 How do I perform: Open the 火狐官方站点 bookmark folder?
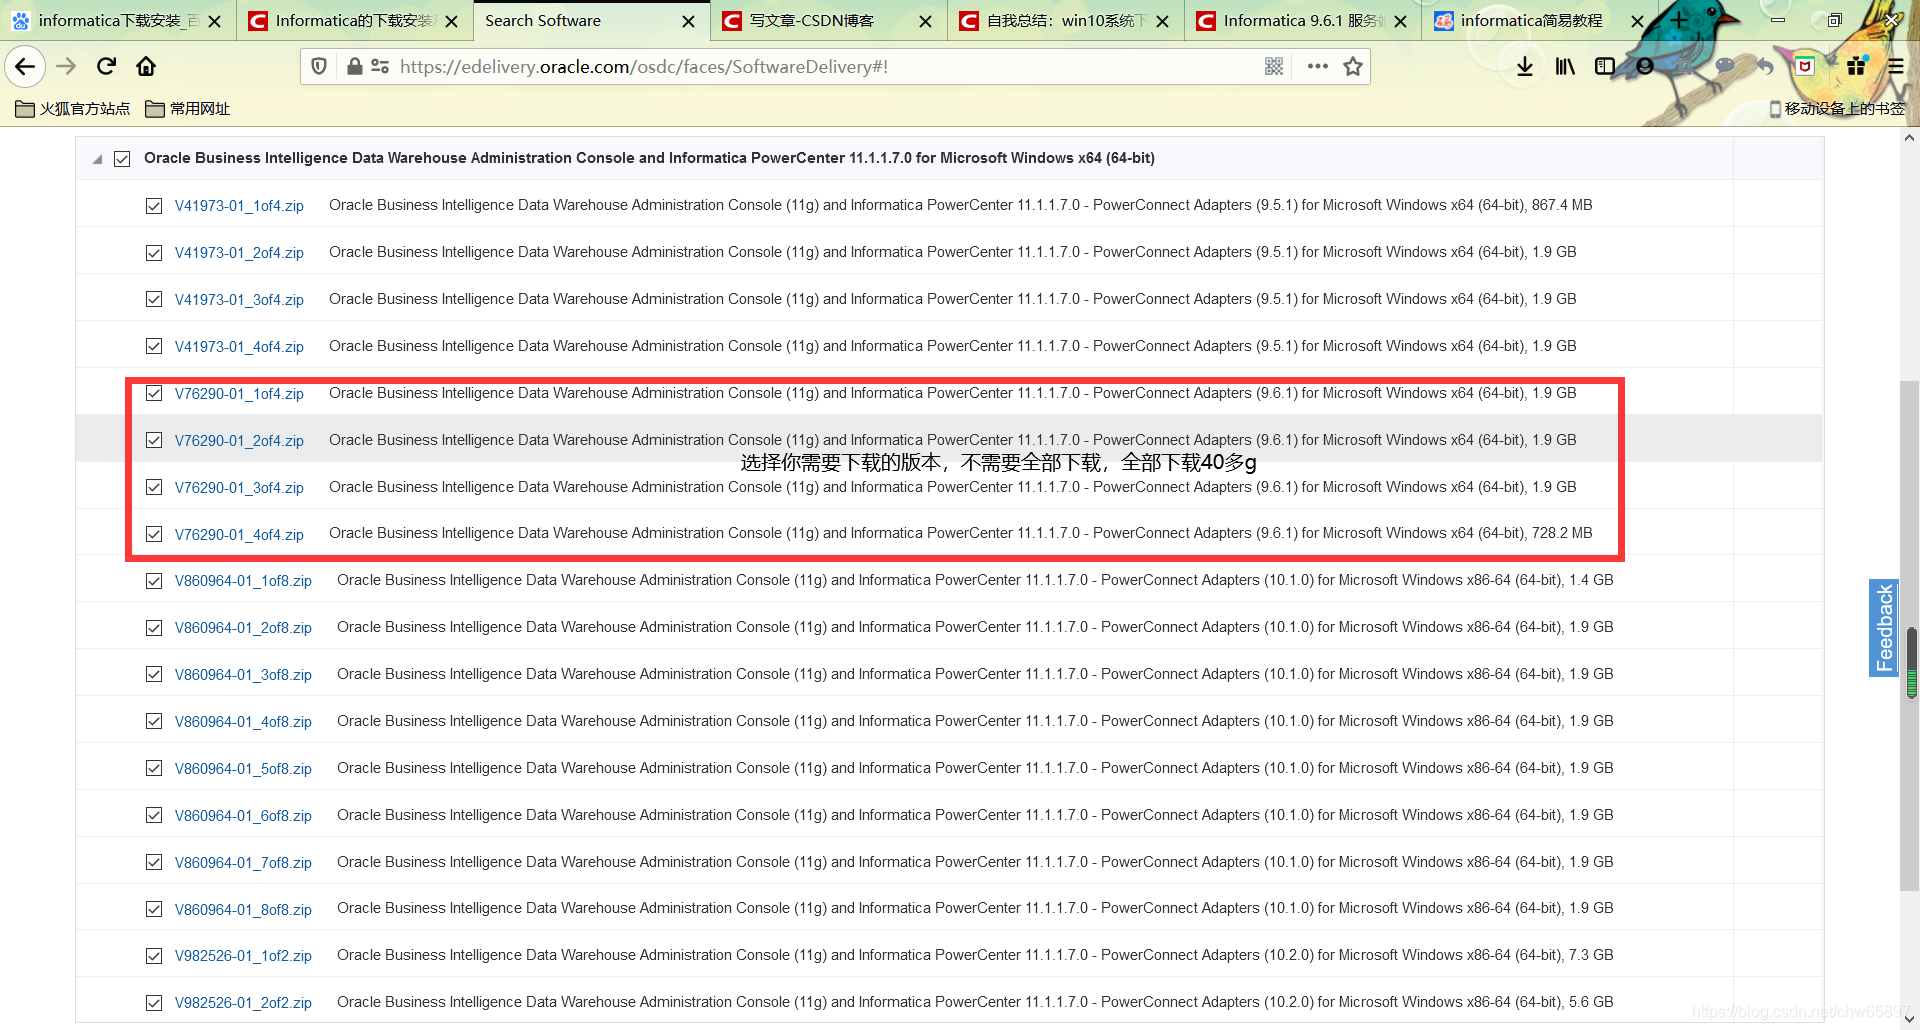72,108
